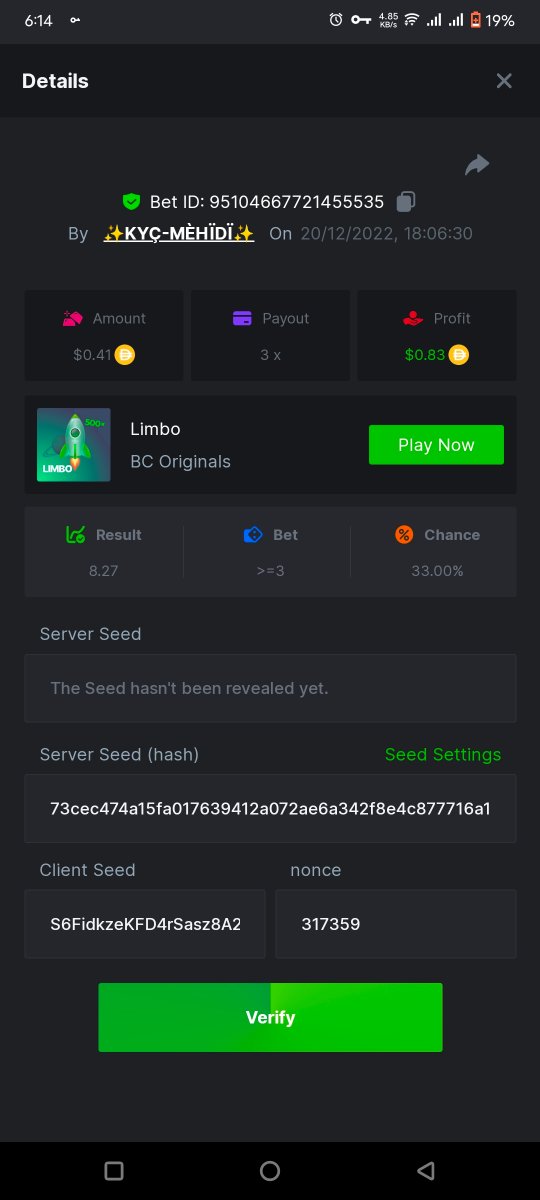This screenshot has height=1200, width=540.
Task: Tap the share arrow icon
Action: point(477,165)
